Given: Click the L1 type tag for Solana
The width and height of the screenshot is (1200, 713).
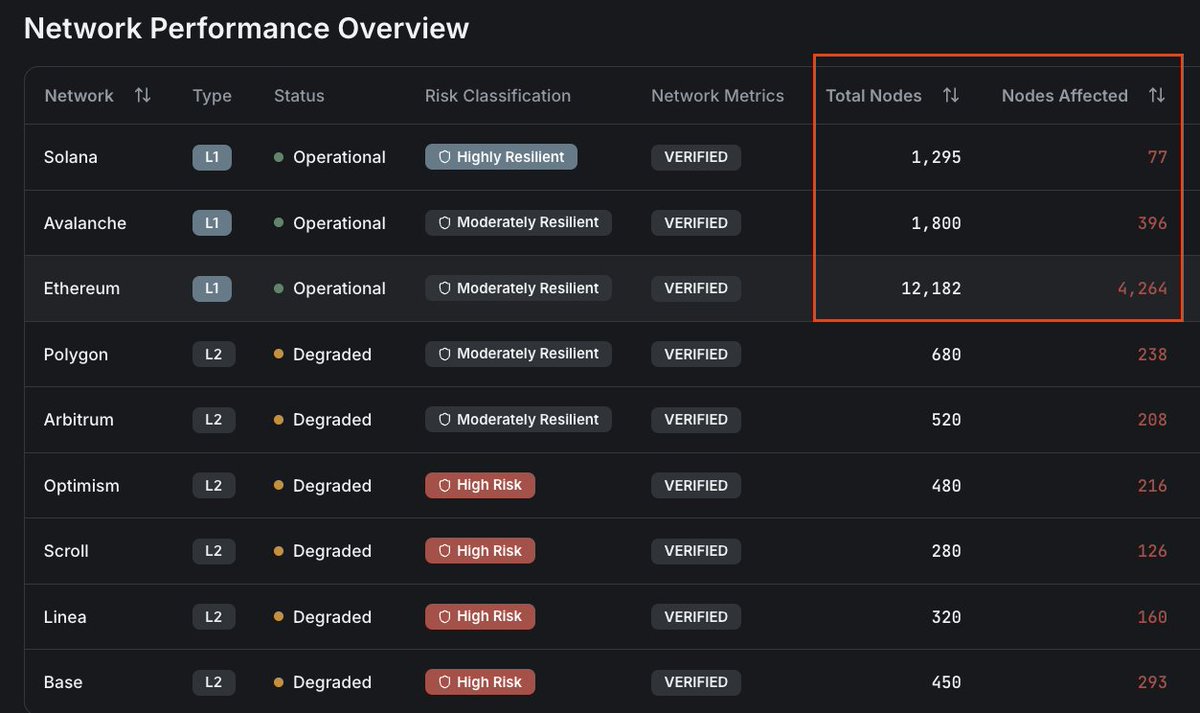Looking at the screenshot, I should (212, 157).
